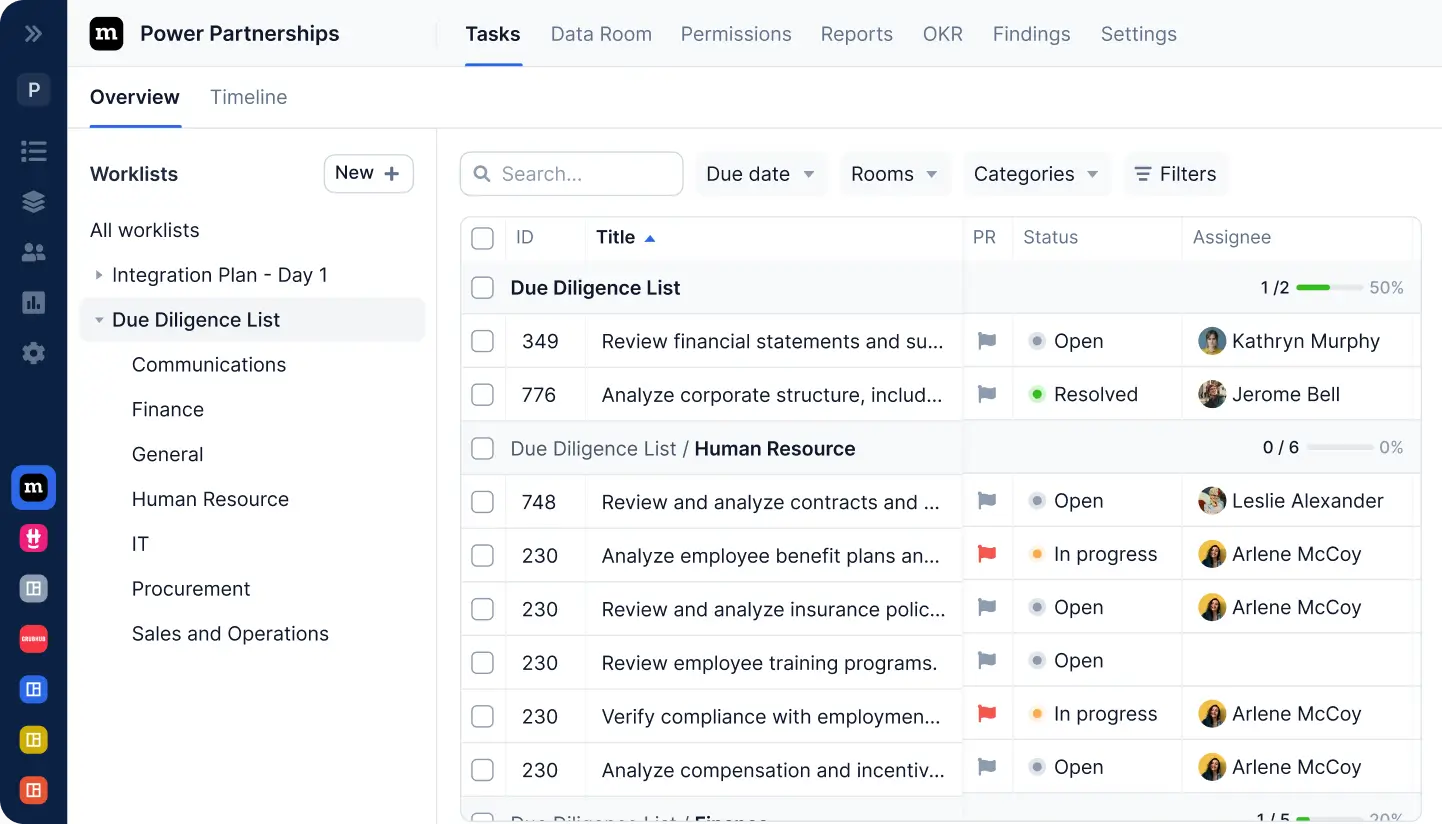Open the Data Room section
The height and width of the screenshot is (824, 1442).
(601, 33)
